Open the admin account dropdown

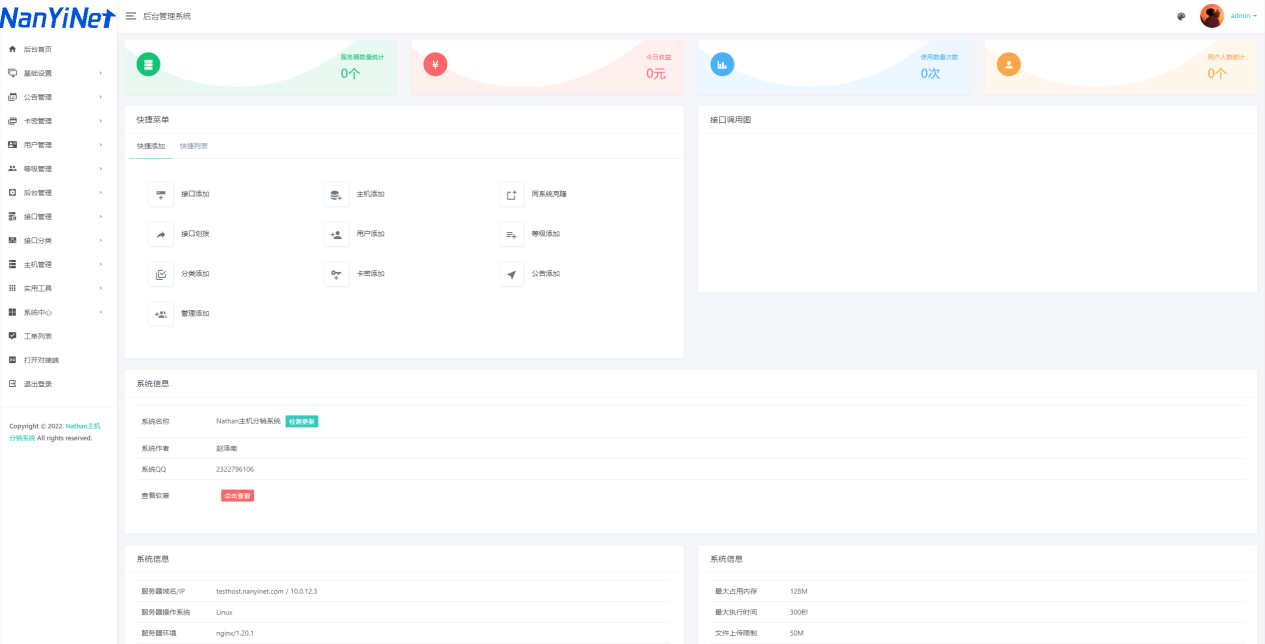[1243, 16]
